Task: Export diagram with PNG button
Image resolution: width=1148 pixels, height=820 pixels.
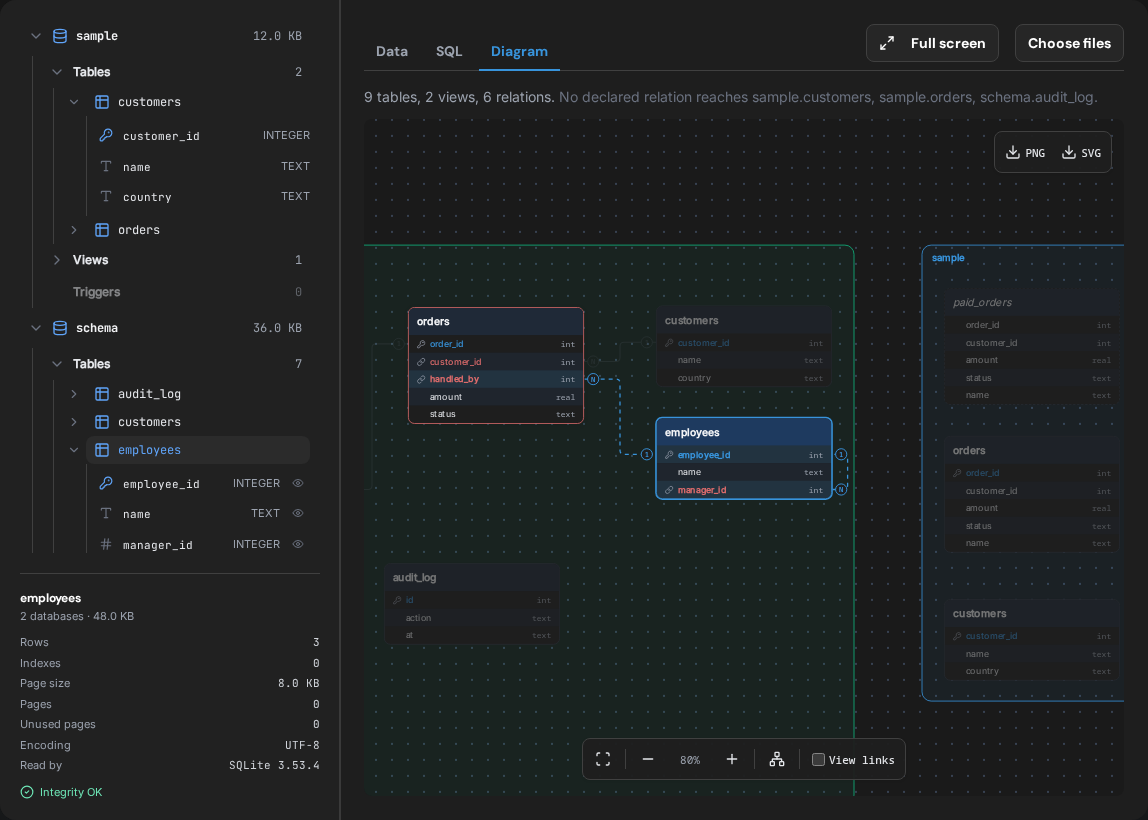Action: tap(1025, 152)
